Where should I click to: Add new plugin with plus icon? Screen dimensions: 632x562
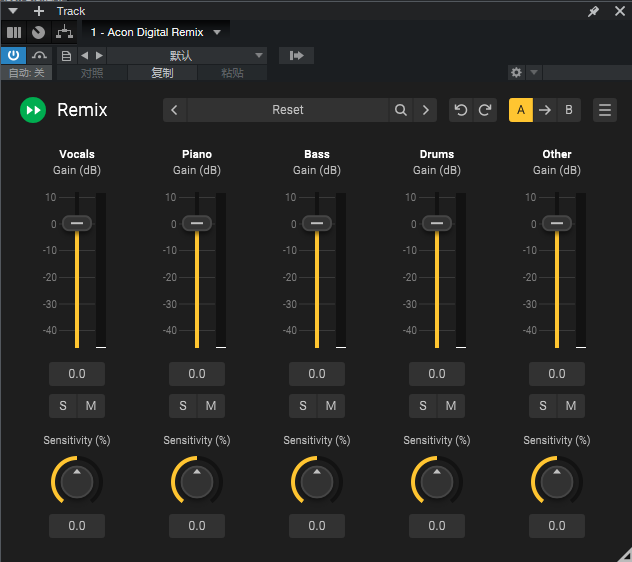coord(39,11)
